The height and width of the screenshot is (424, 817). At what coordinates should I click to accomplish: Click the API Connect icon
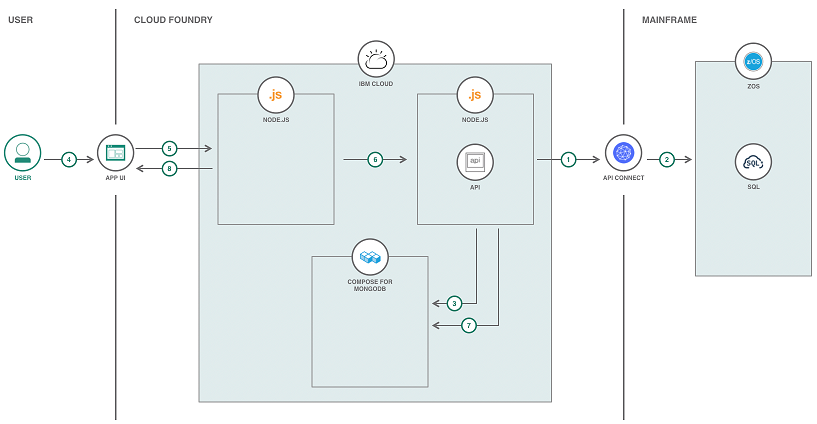[x=623, y=153]
